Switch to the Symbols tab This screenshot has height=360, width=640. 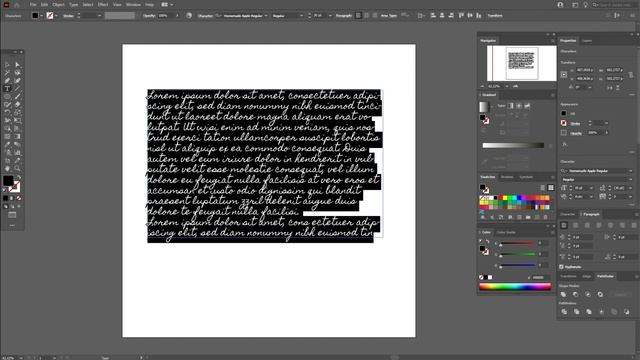(526, 177)
